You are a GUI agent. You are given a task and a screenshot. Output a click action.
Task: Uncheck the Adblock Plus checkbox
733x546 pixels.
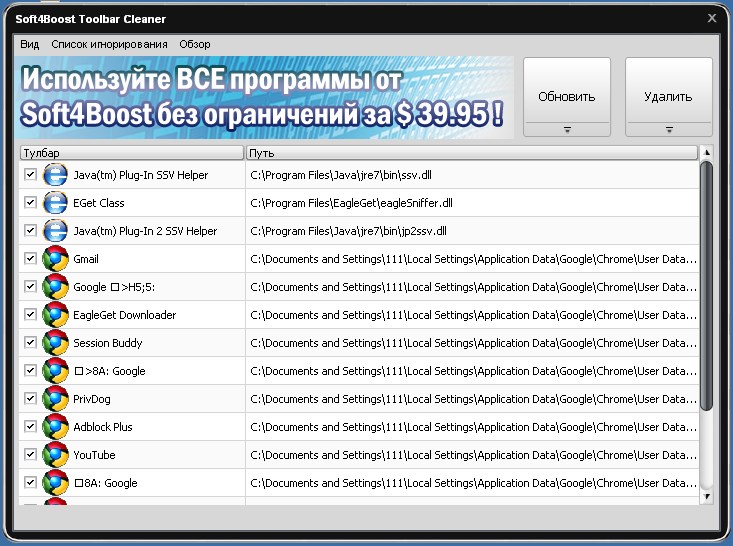tap(30, 427)
